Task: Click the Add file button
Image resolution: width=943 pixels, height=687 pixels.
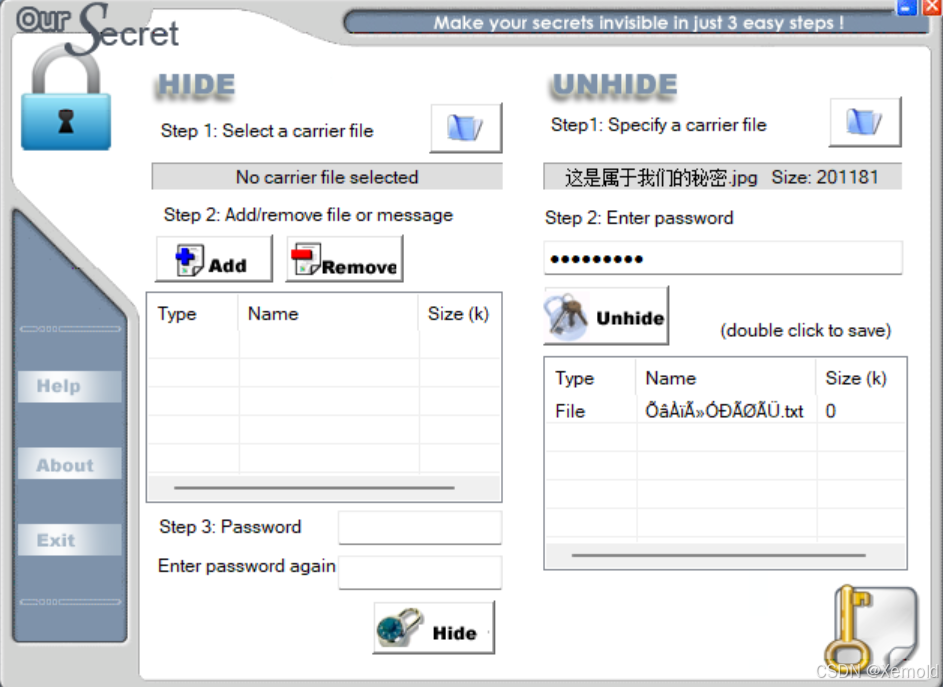Action: point(214,259)
